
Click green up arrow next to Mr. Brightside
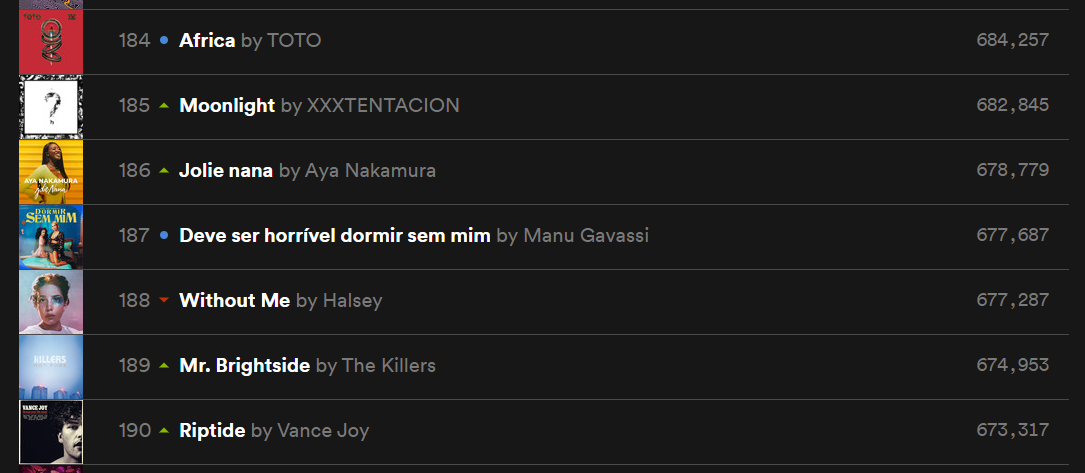(164, 365)
